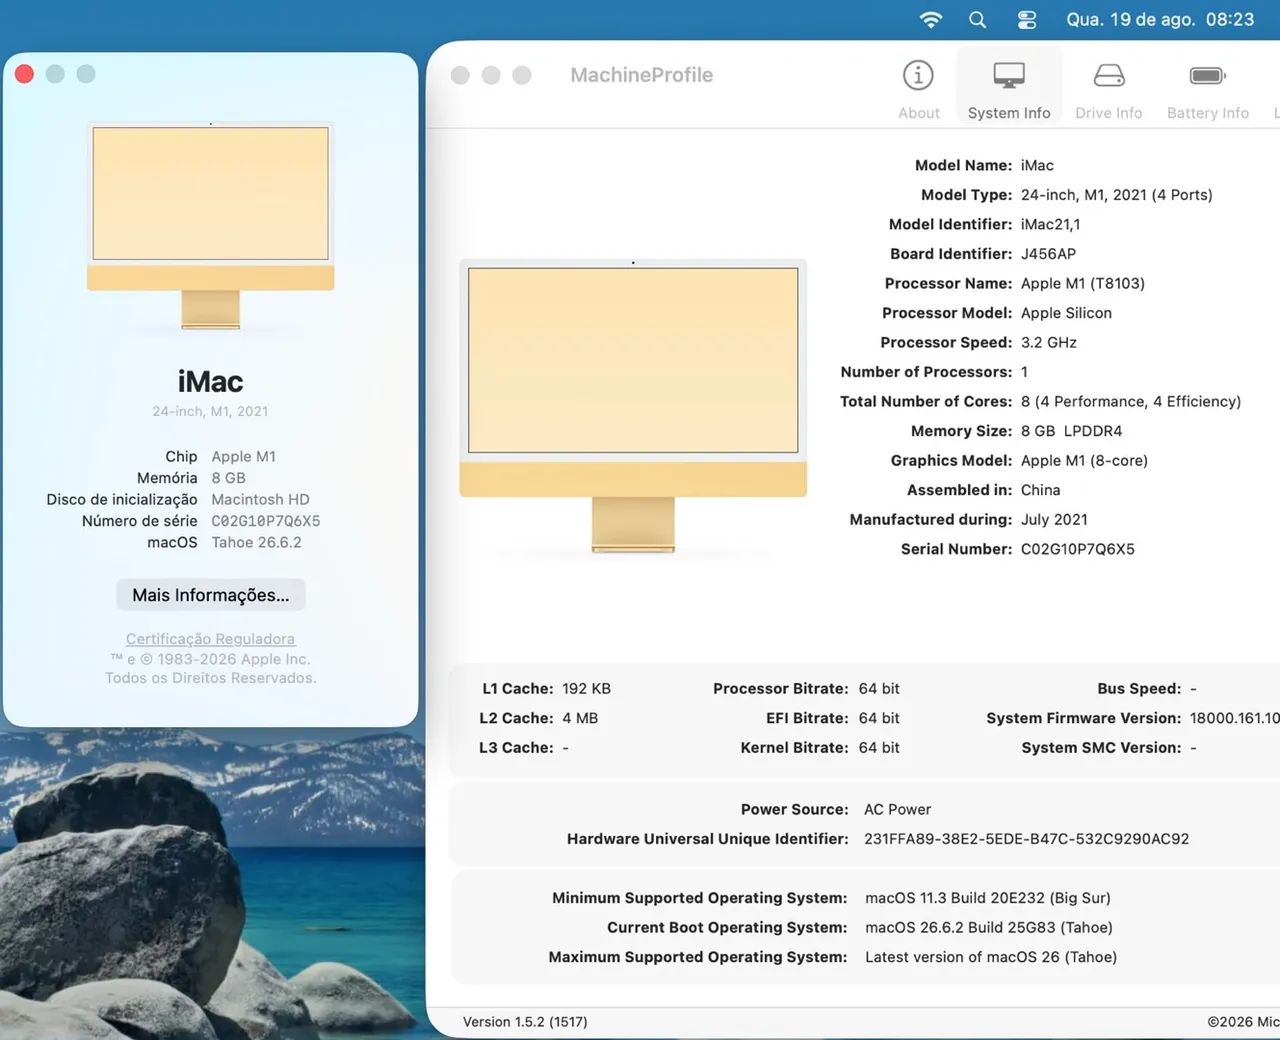Click the large yellow iMac image in MachineProfile
The width and height of the screenshot is (1280, 1040).
click(633, 405)
